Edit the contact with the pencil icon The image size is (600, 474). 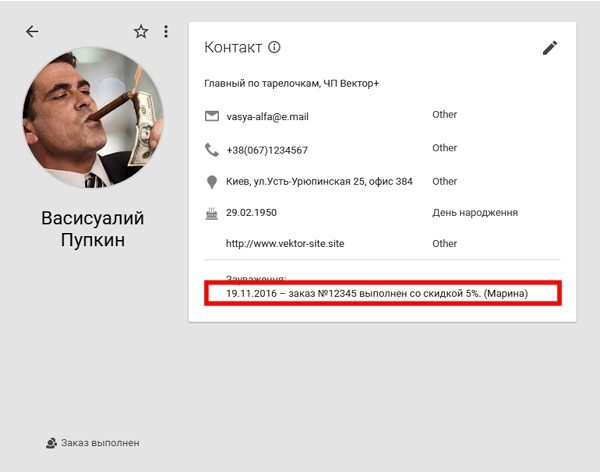[x=550, y=48]
